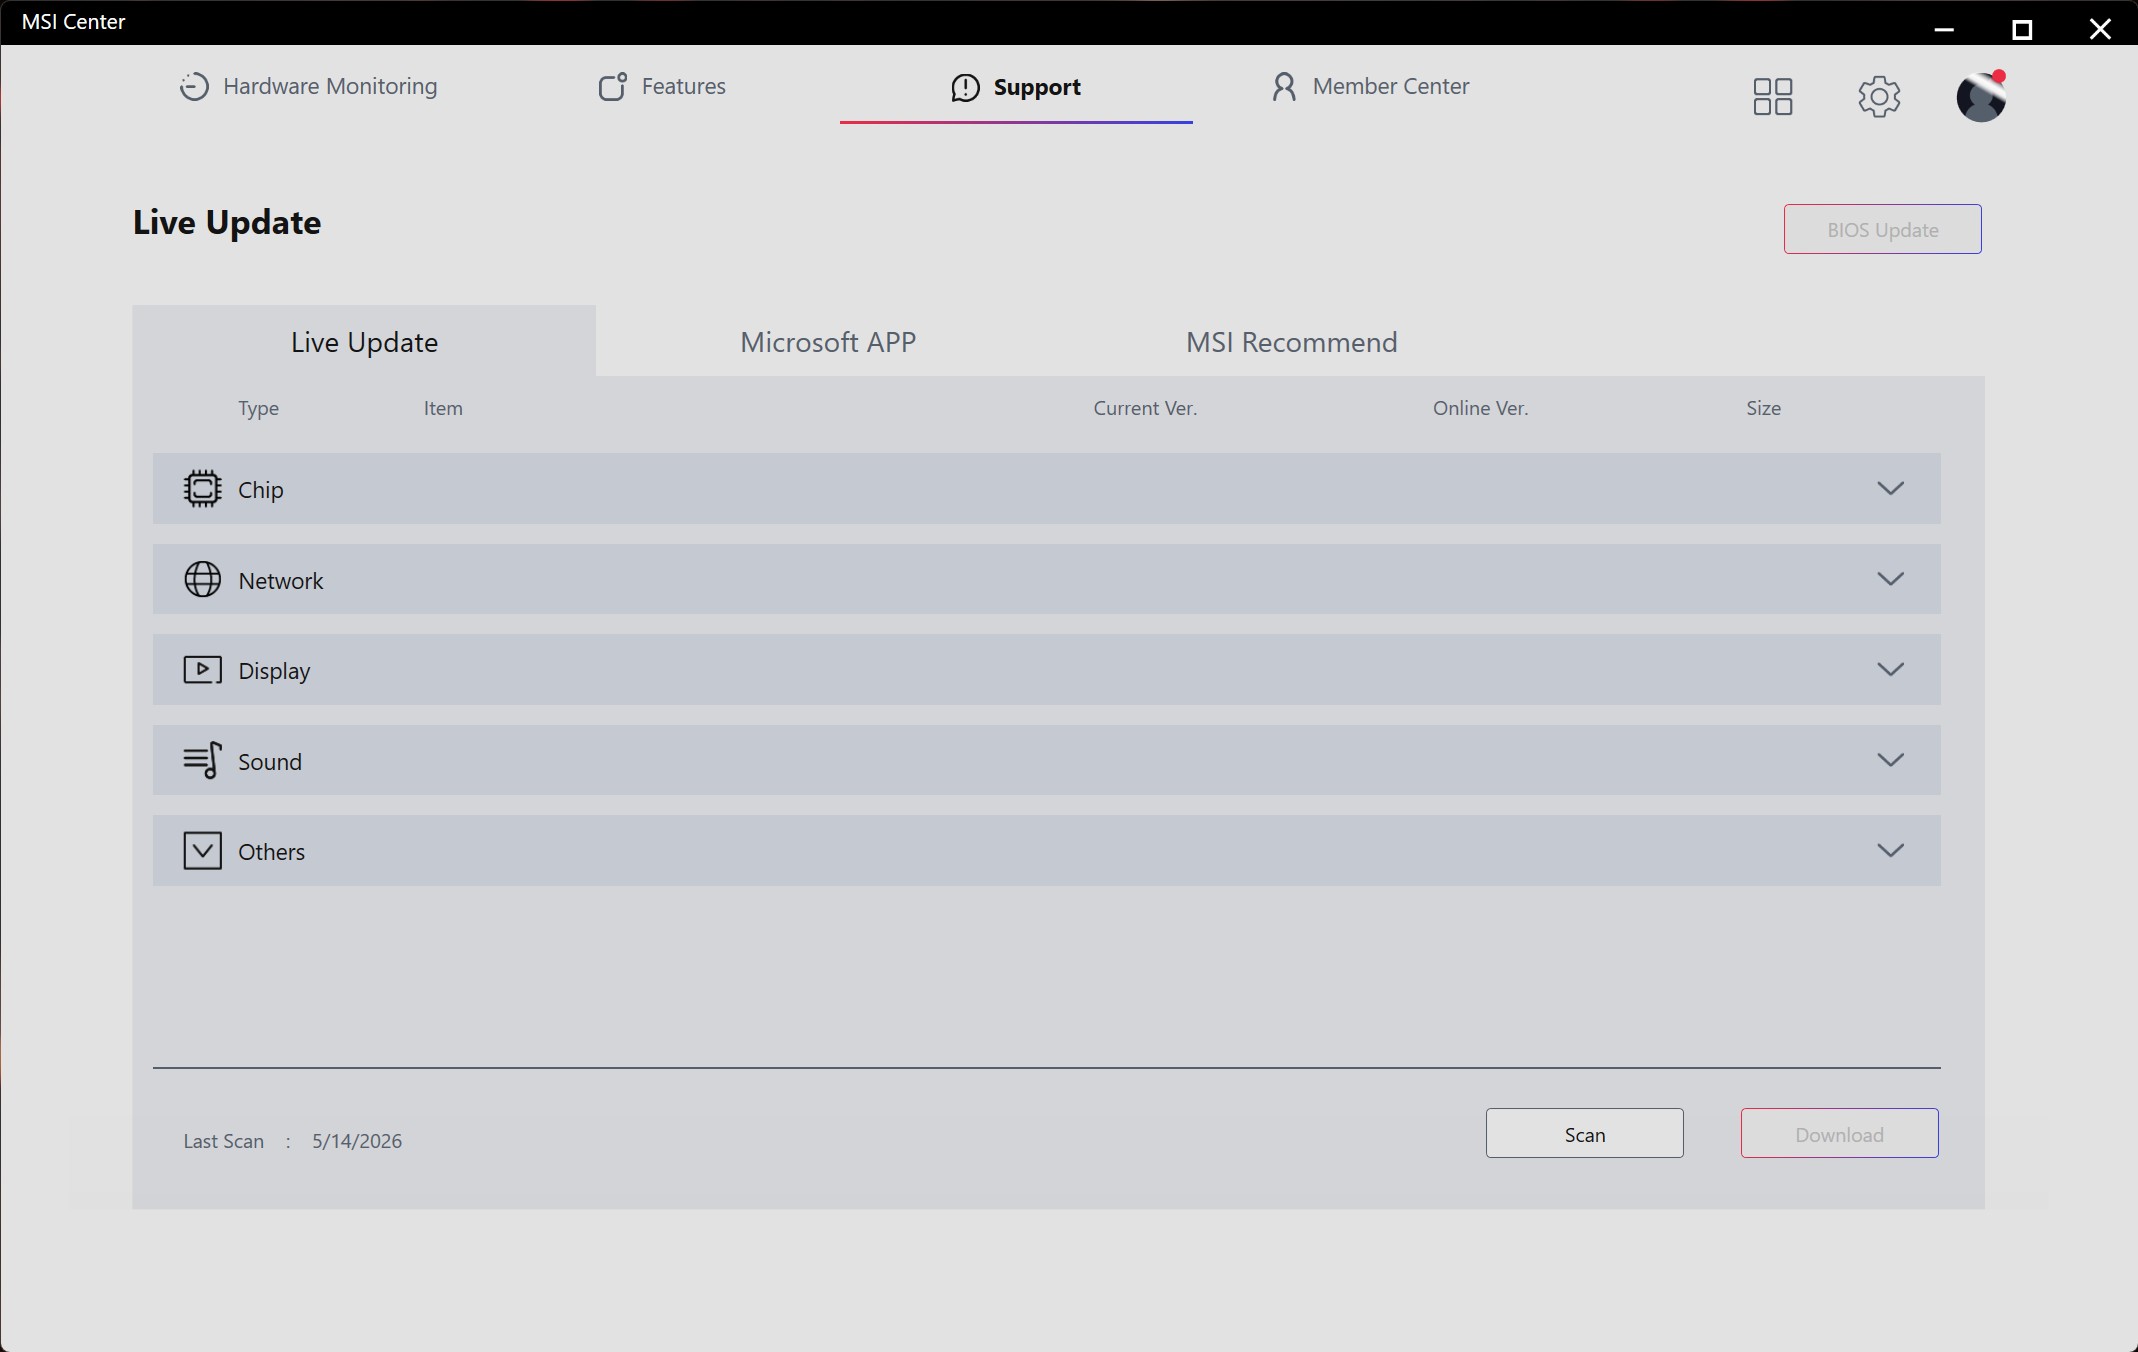Click the Network globe icon
This screenshot has height=1352, width=2138.
point(202,579)
